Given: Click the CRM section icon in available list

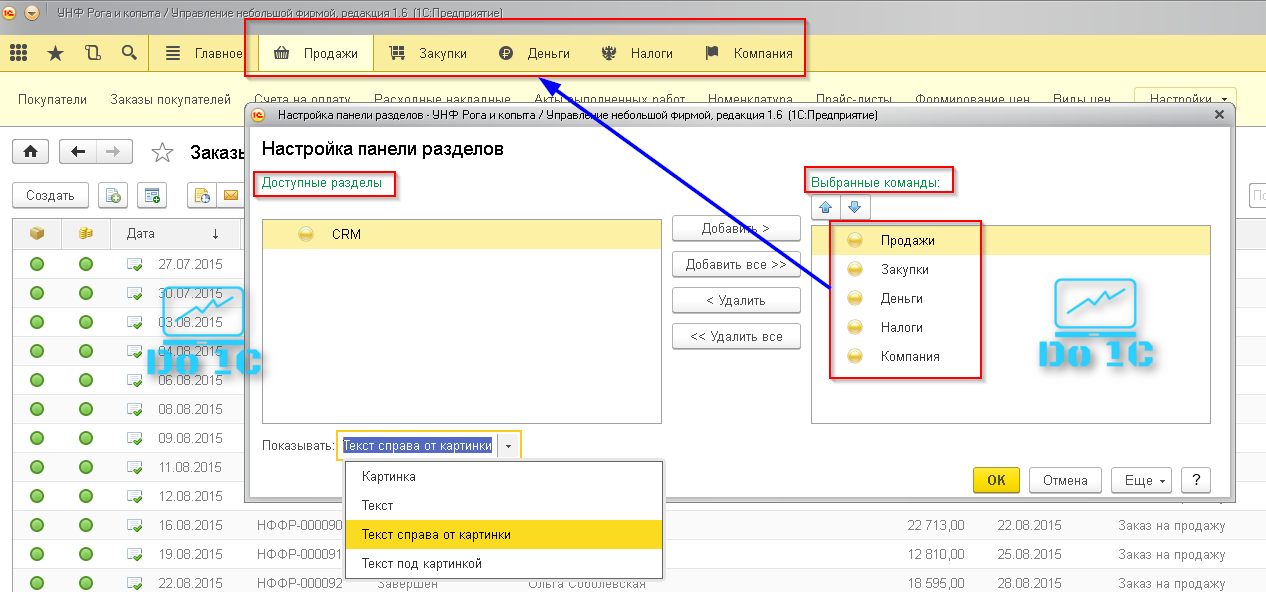Looking at the screenshot, I should [307, 234].
